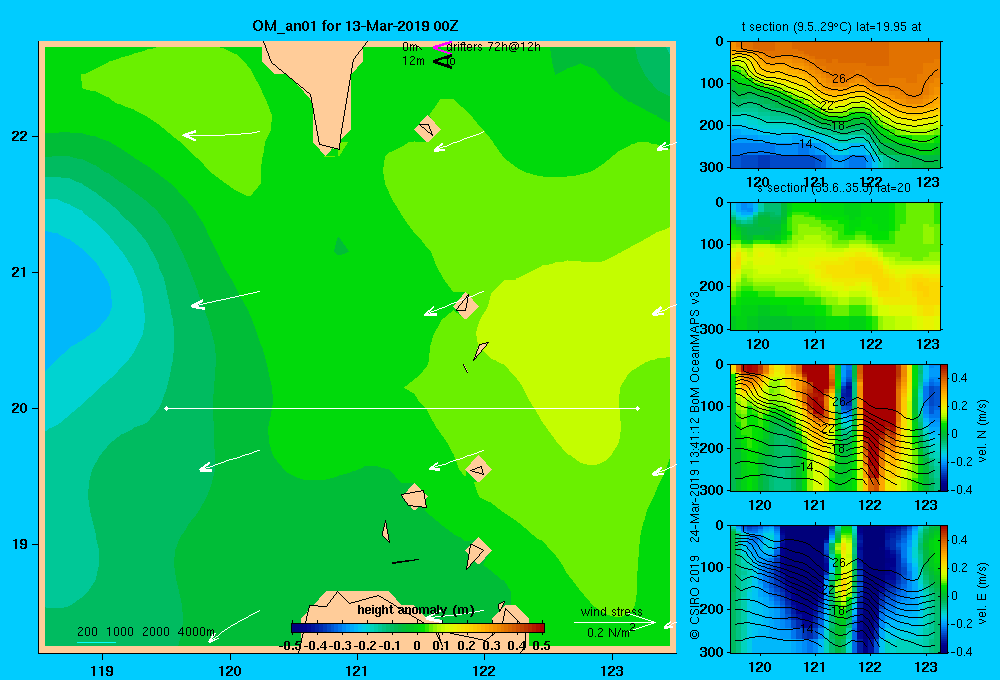The height and width of the screenshot is (680, 1000).
Task: Click the "t section (9.5..29°C) lat=19.95 at" title
Action: tap(831, 27)
